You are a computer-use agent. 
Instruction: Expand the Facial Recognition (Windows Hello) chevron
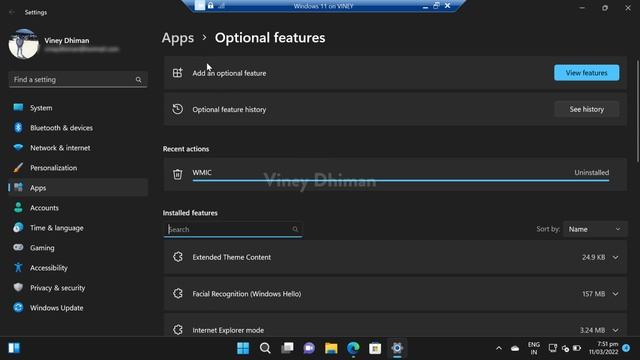coord(615,294)
